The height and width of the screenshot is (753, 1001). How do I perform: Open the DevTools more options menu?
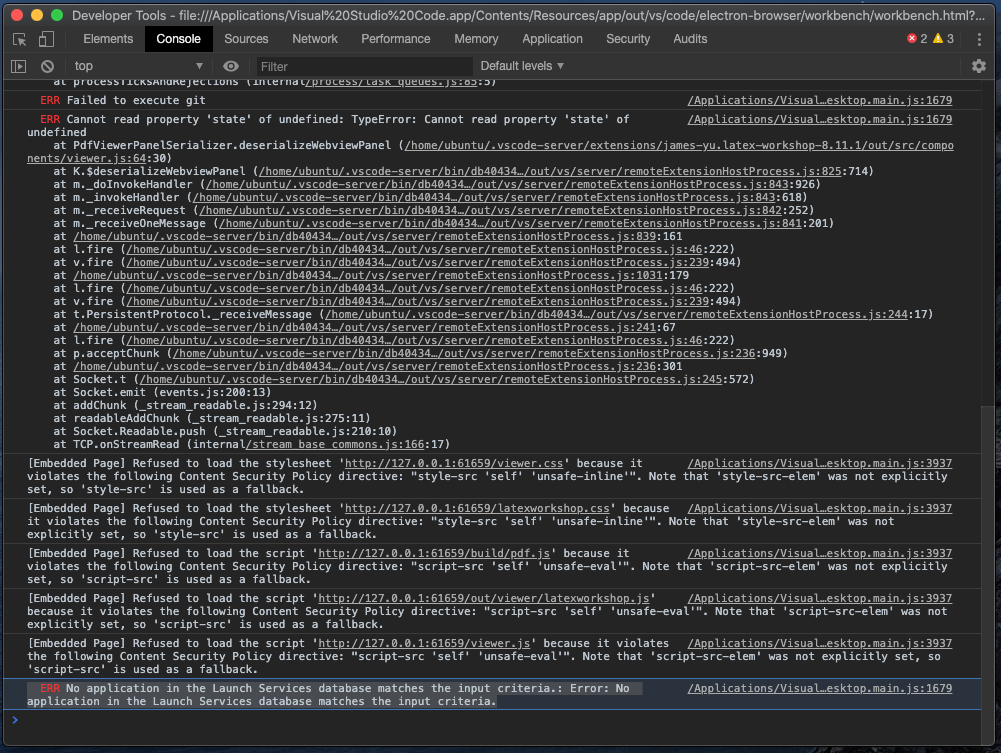pos(979,40)
